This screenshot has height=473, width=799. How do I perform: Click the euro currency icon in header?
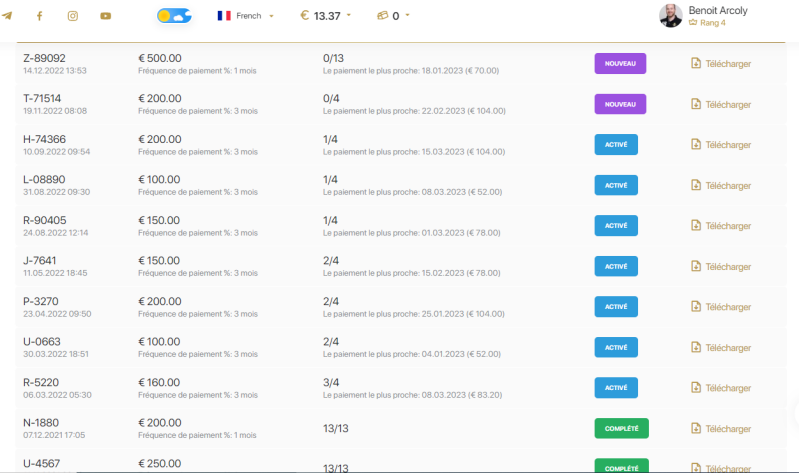click(x=305, y=15)
